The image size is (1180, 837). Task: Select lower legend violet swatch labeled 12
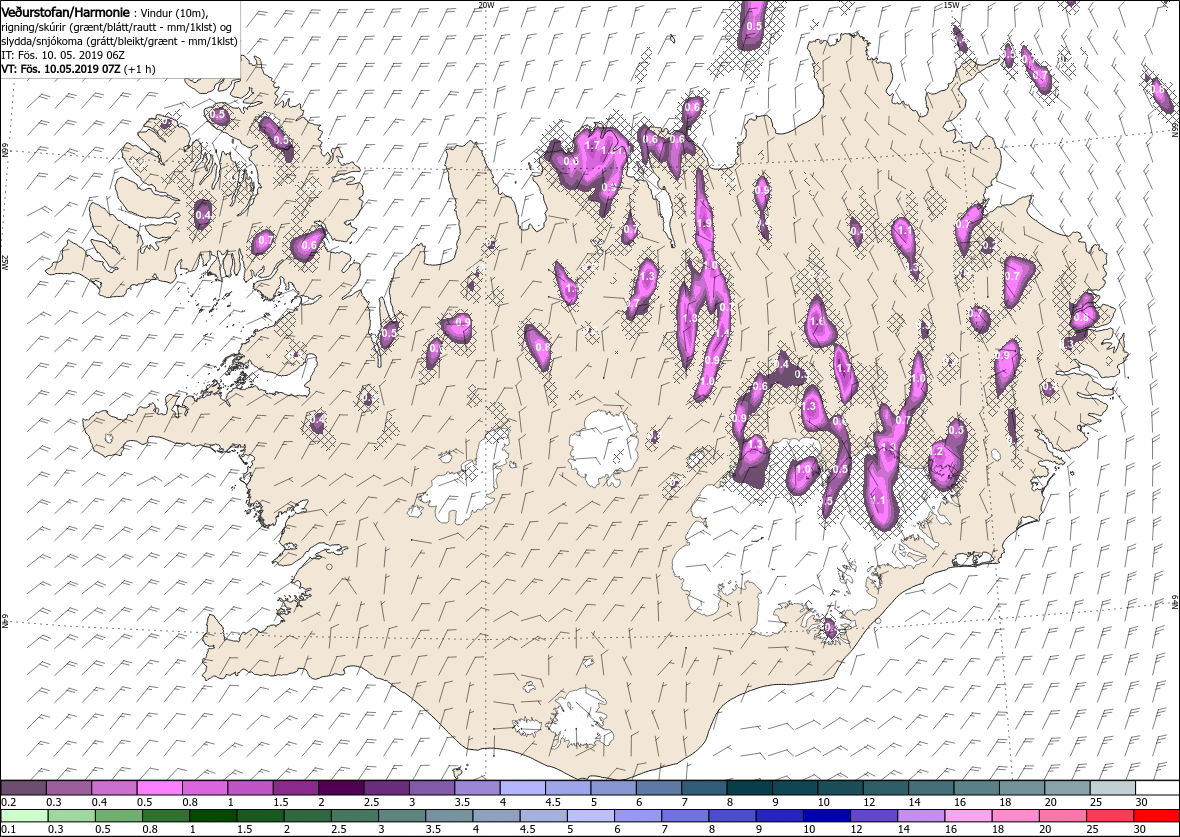(873, 816)
